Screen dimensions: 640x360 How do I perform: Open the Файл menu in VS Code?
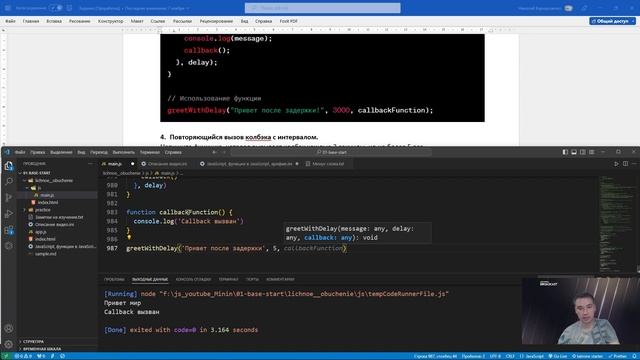click(20, 152)
